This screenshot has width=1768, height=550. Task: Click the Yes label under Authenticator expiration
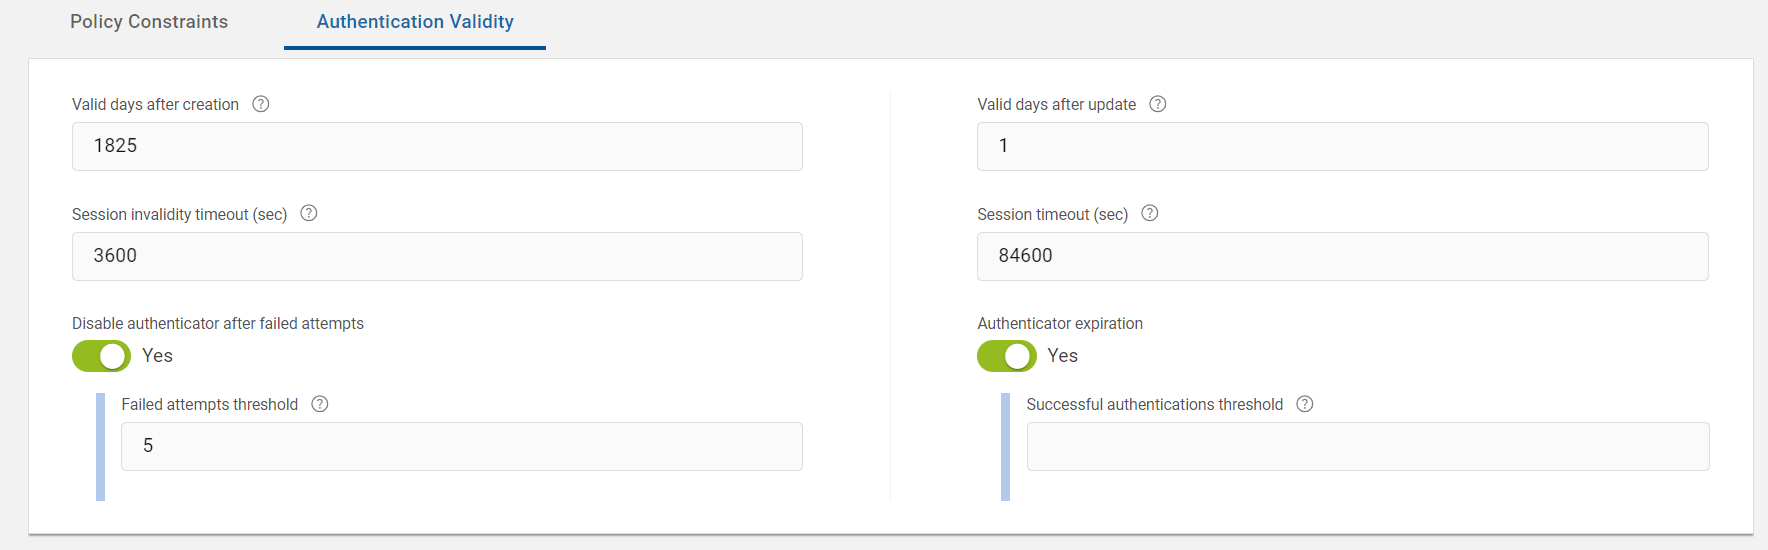1062,356
